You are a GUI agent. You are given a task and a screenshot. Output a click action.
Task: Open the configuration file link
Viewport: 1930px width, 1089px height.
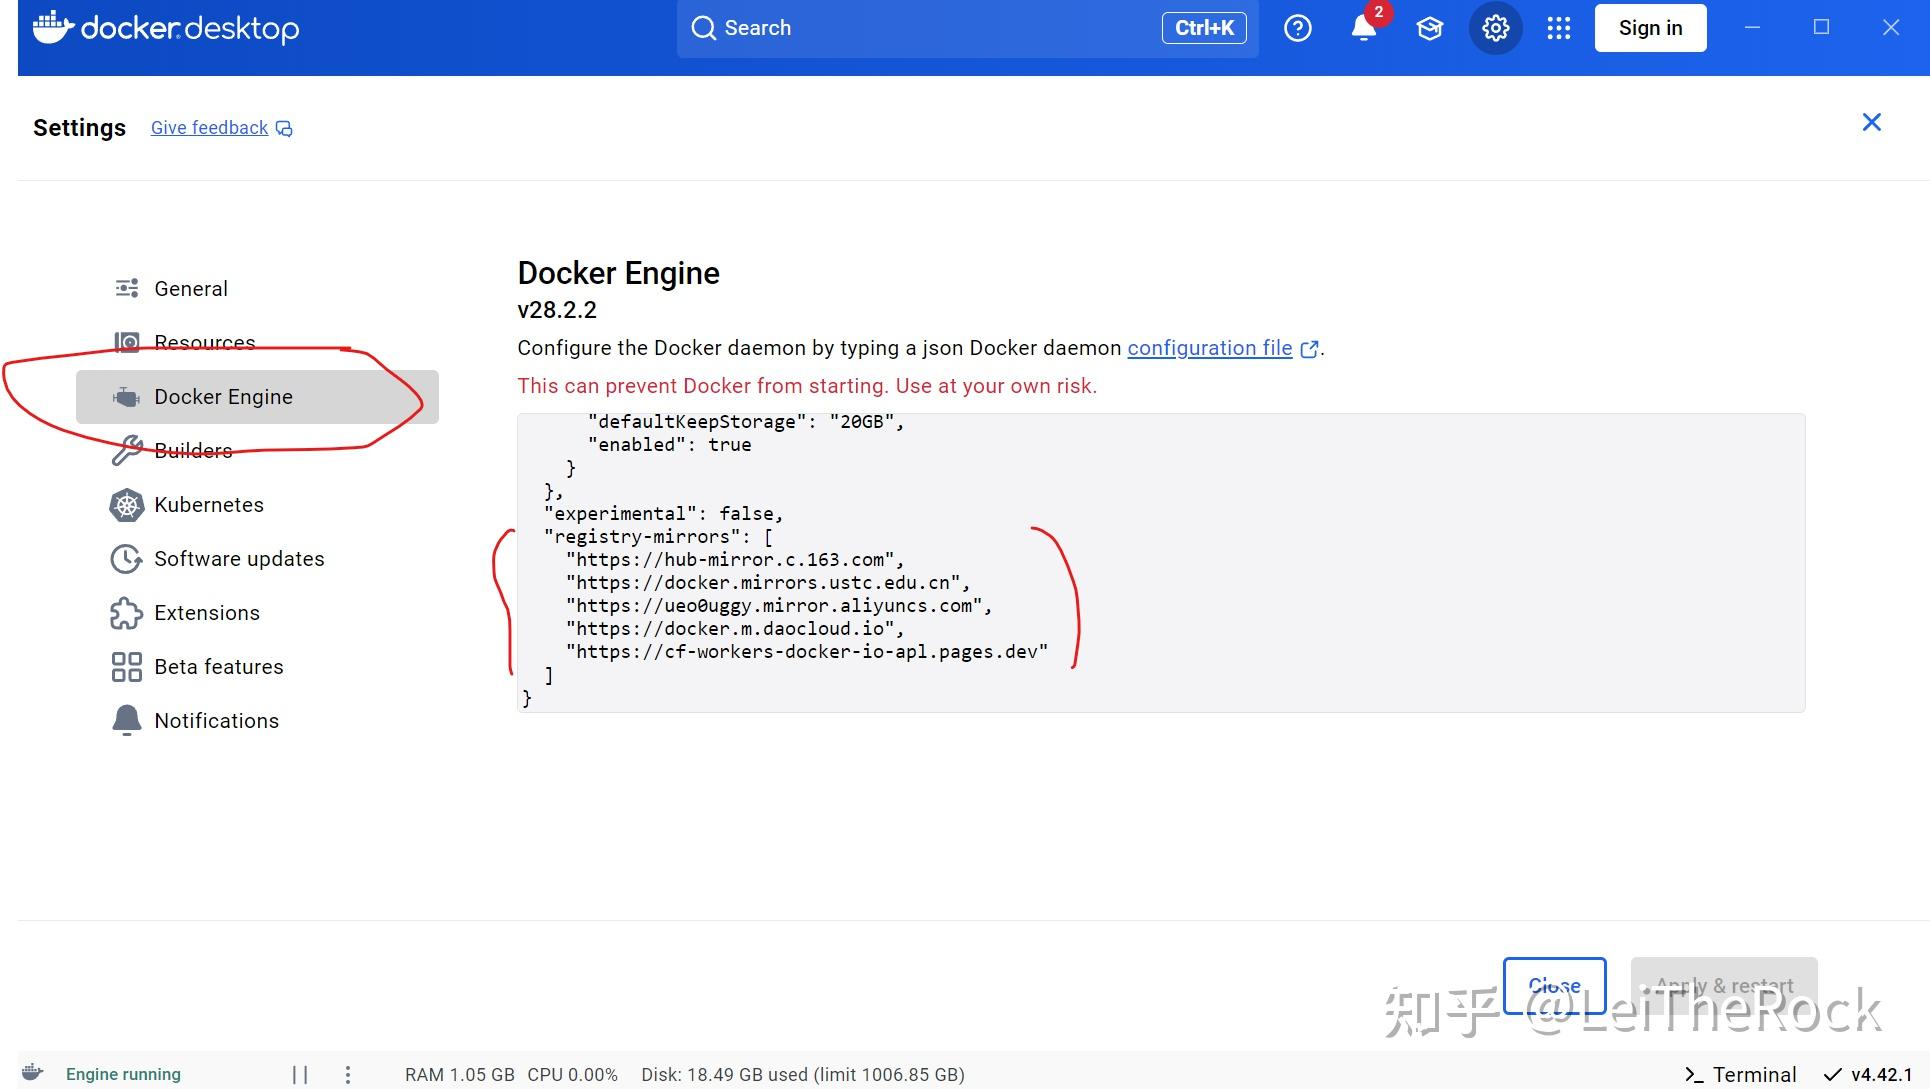tap(1209, 348)
